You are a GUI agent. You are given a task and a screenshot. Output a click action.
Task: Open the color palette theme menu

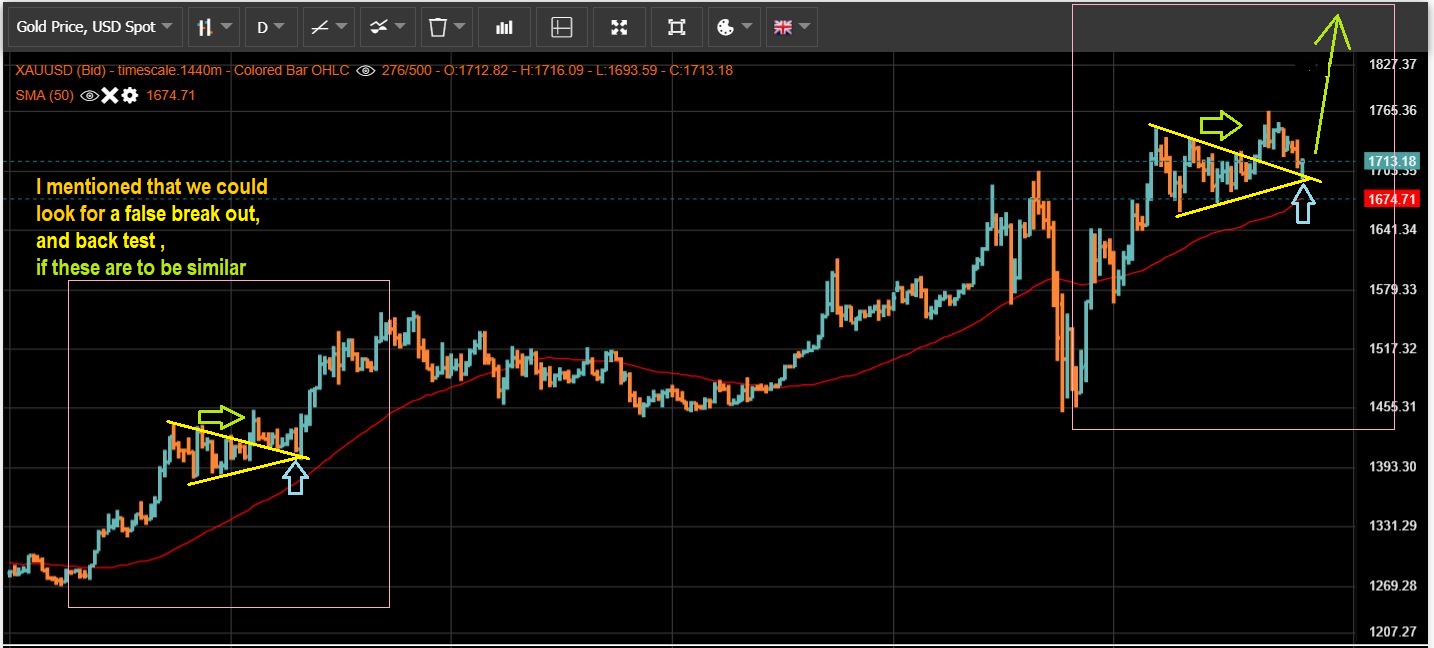pos(734,27)
